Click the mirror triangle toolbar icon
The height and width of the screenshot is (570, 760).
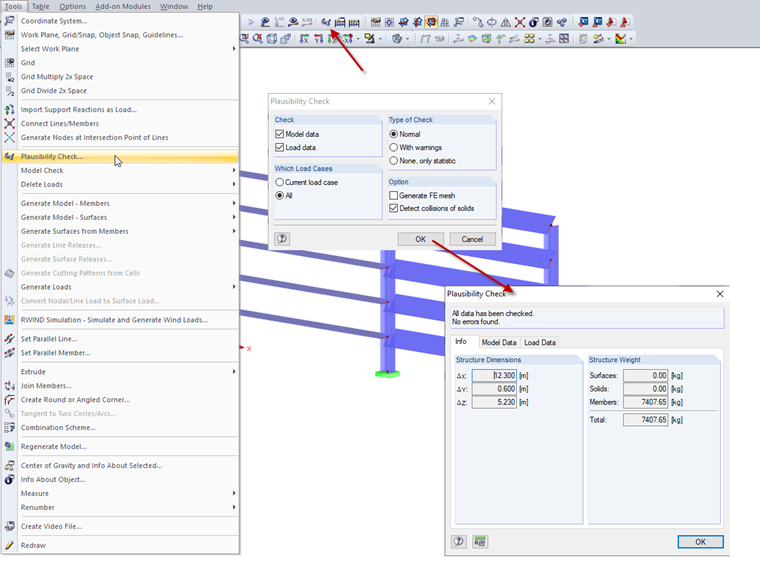pyautogui.click(x=506, y=22)
